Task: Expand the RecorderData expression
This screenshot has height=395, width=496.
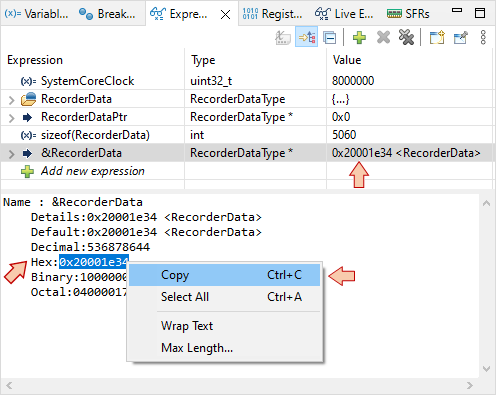Action: (x=11, y=100)
